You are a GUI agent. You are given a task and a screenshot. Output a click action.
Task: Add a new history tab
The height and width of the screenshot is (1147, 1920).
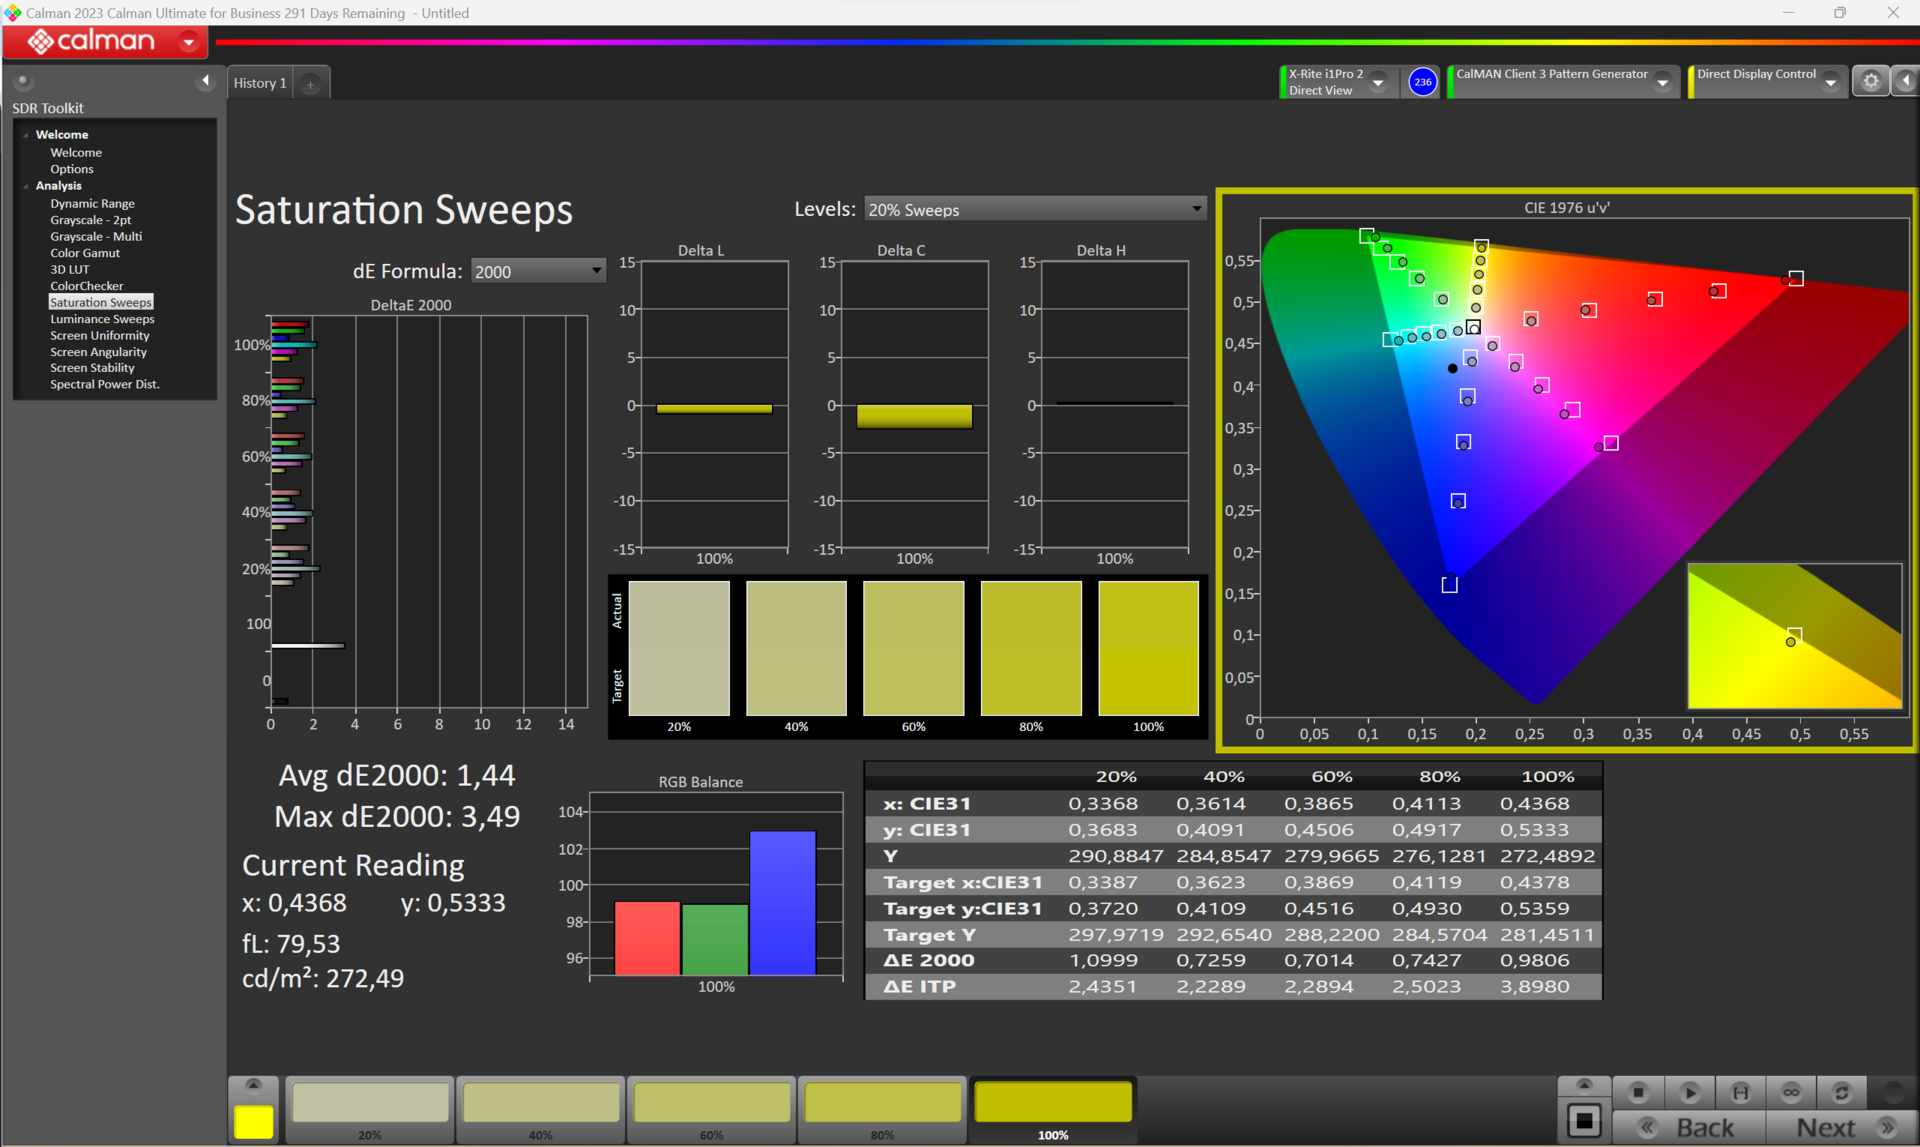pyautogui.click(x=311, y=84)
